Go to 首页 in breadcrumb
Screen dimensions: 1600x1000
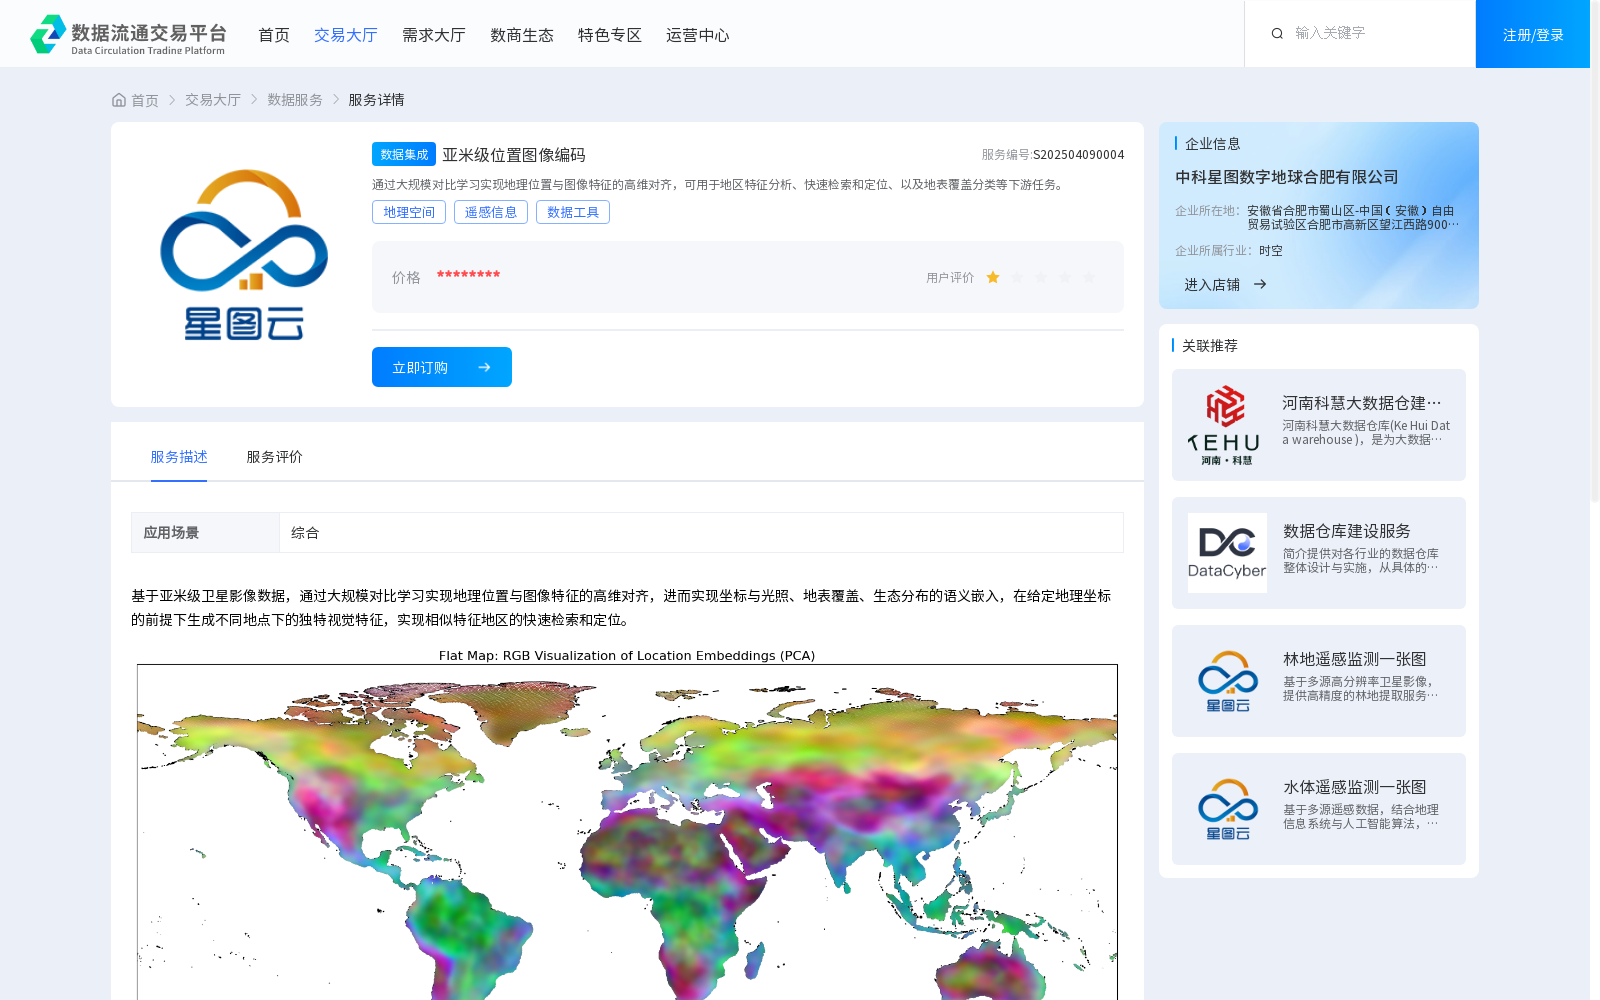[145, 100]
